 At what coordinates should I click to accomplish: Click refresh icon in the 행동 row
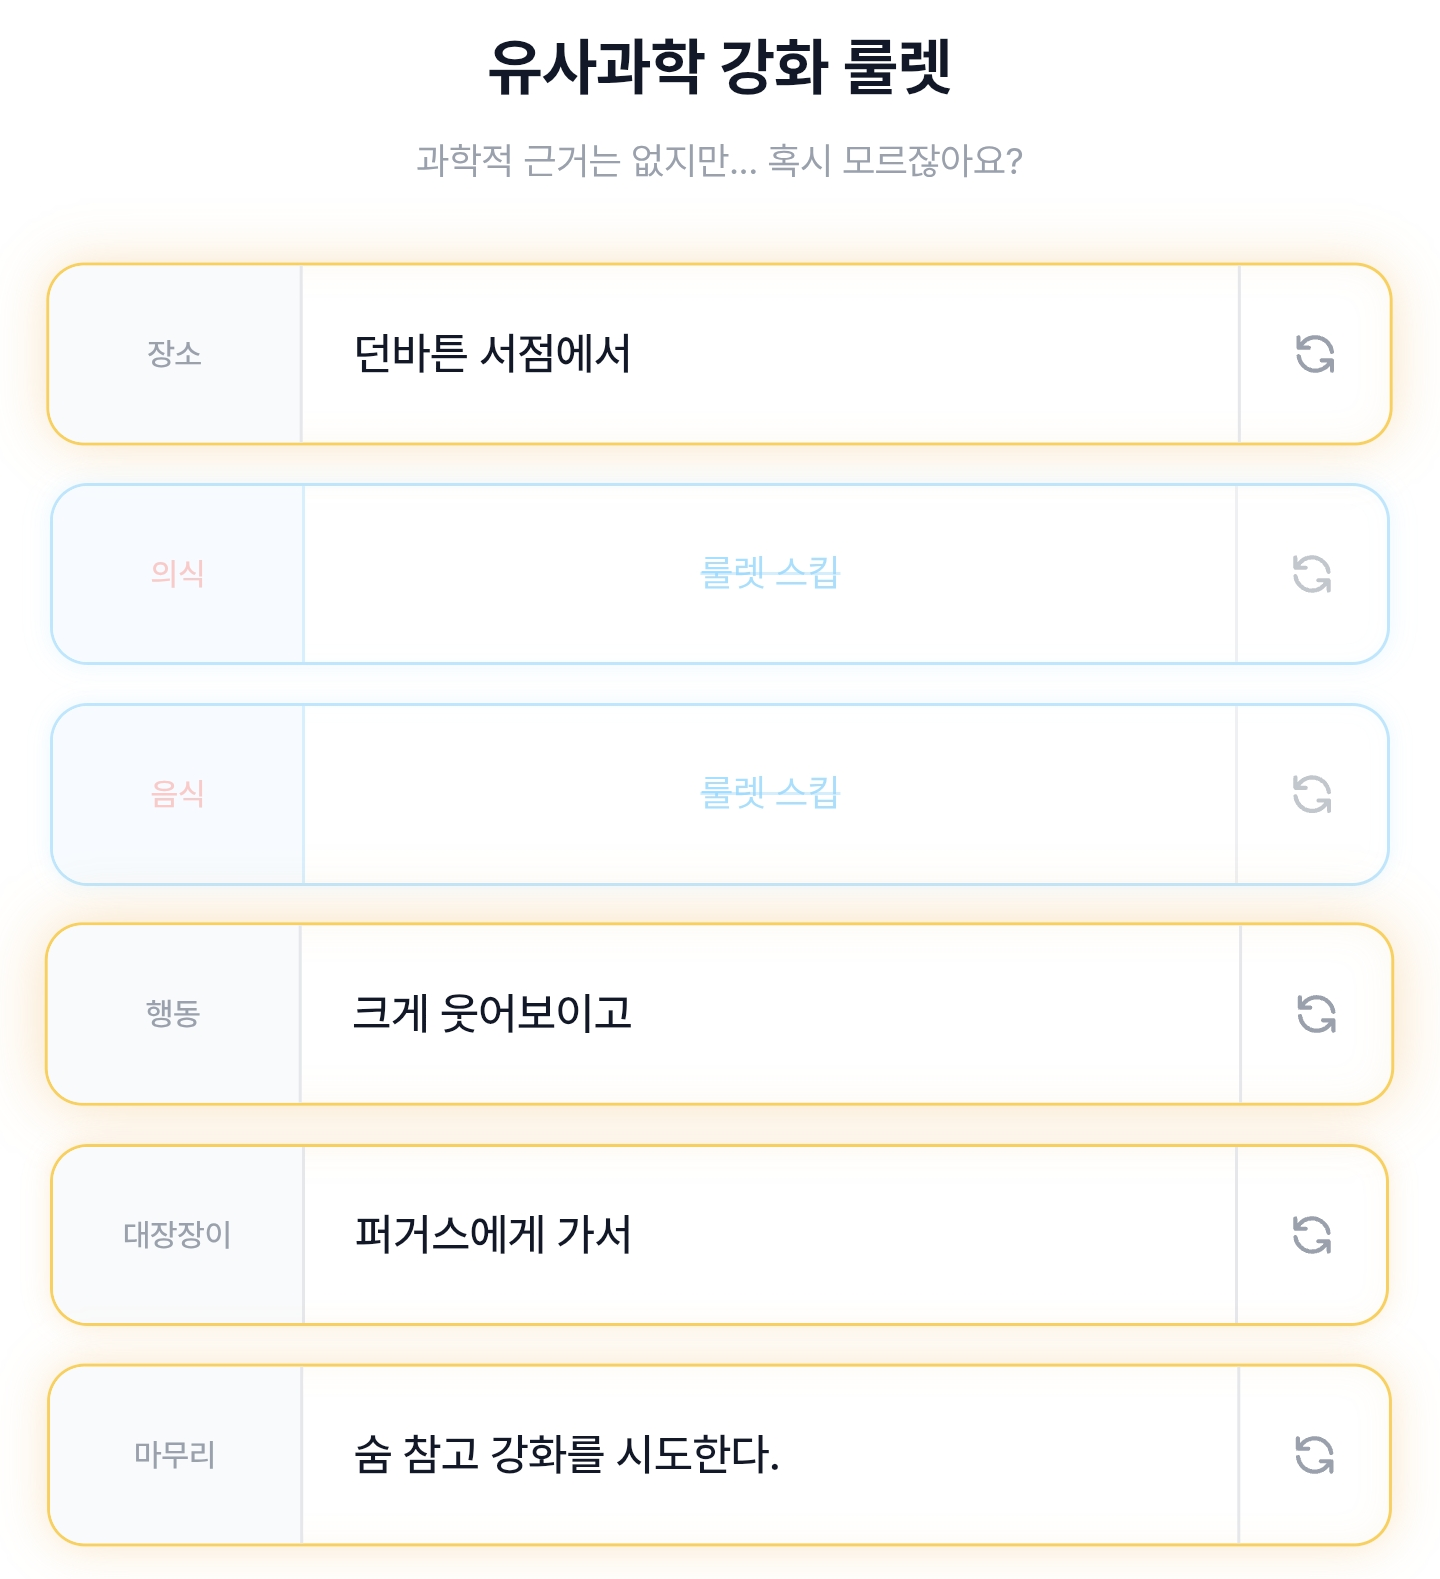tap(1316, 1014)
